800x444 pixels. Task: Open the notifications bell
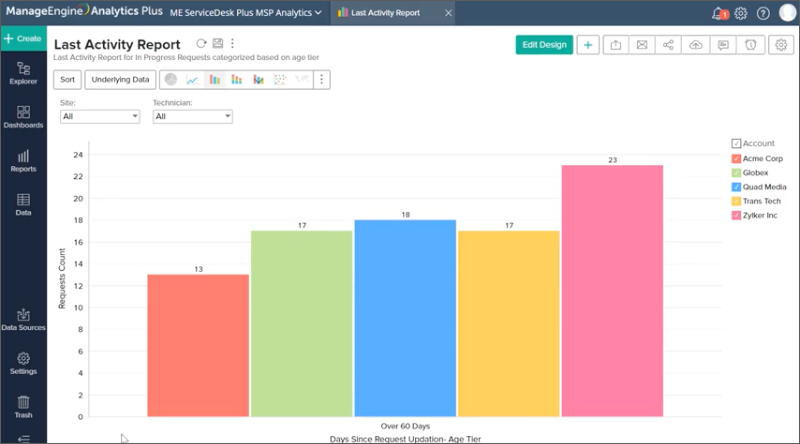(717, 13)
